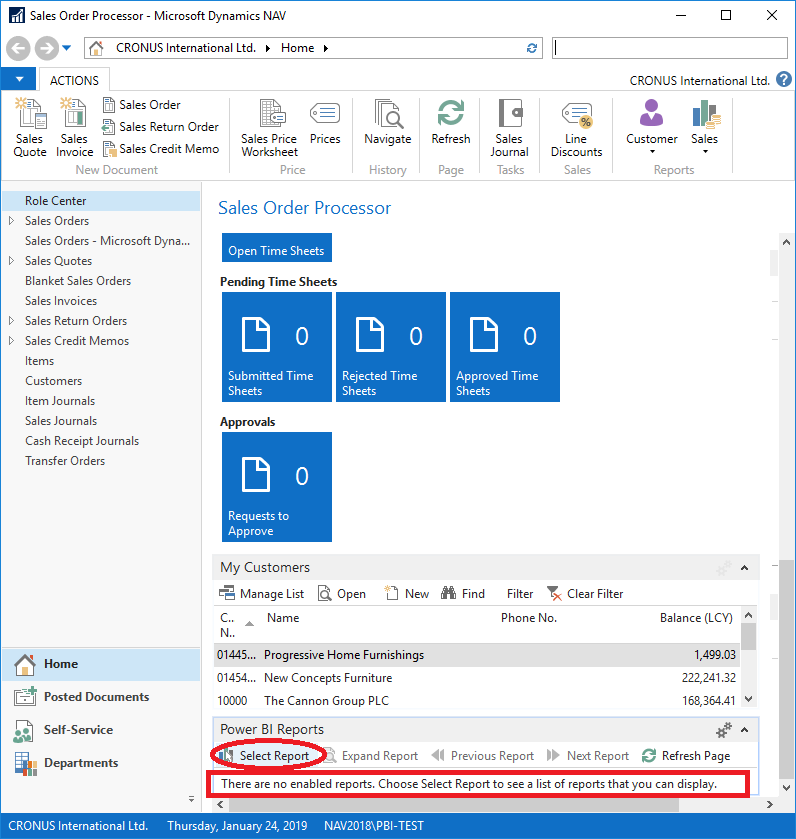Collapse the My Customers part

[x=744, y=568]
